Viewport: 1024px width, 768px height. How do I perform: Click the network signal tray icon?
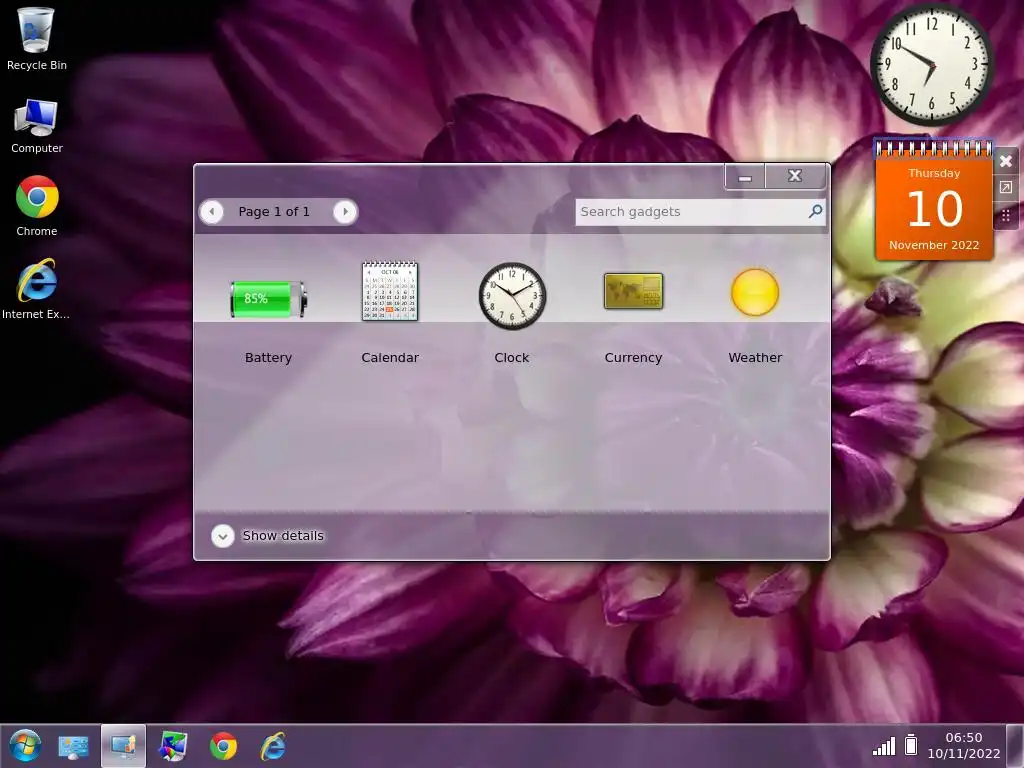coord(884,746)
